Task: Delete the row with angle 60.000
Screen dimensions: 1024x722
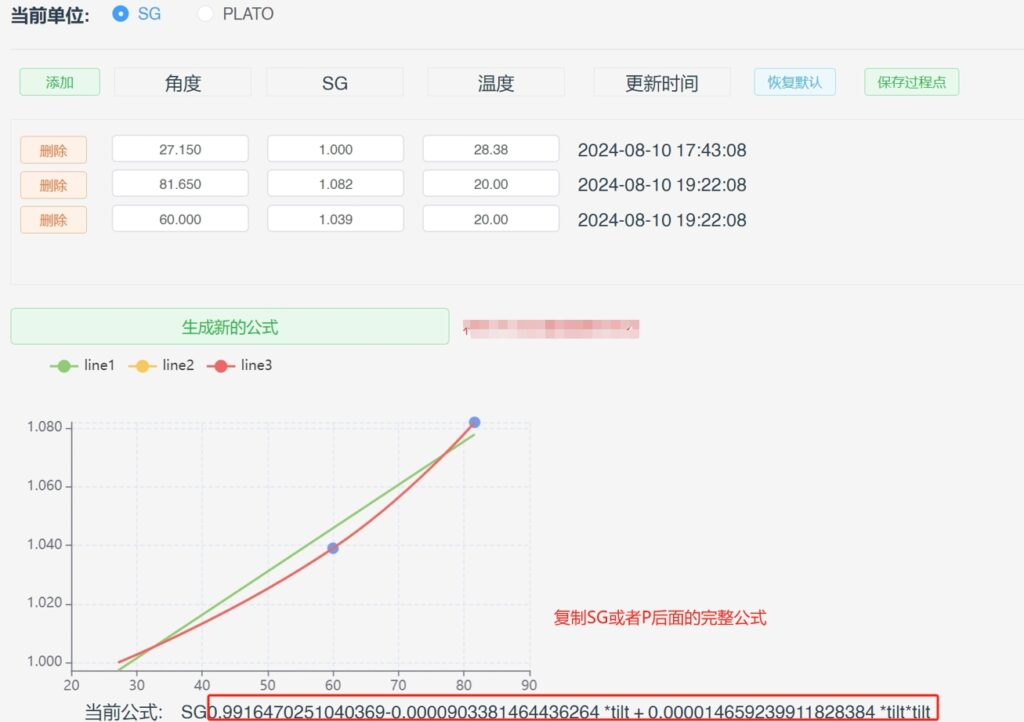Action: tap(54, 220)
